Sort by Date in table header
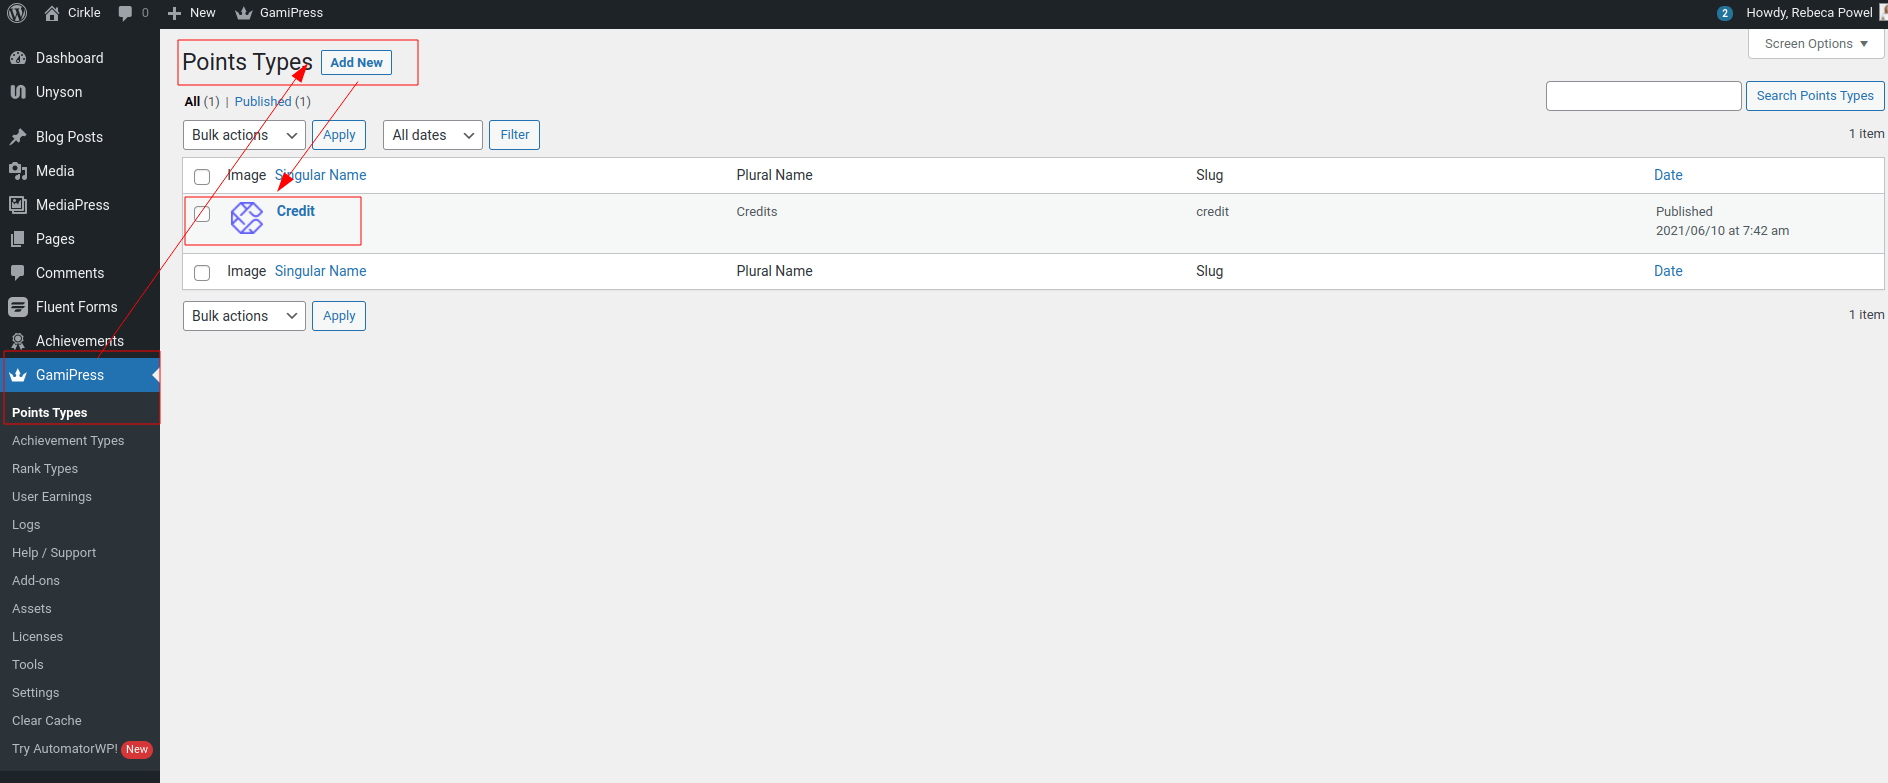Viewport: 1888px width, 783px height. point(1668,175)
